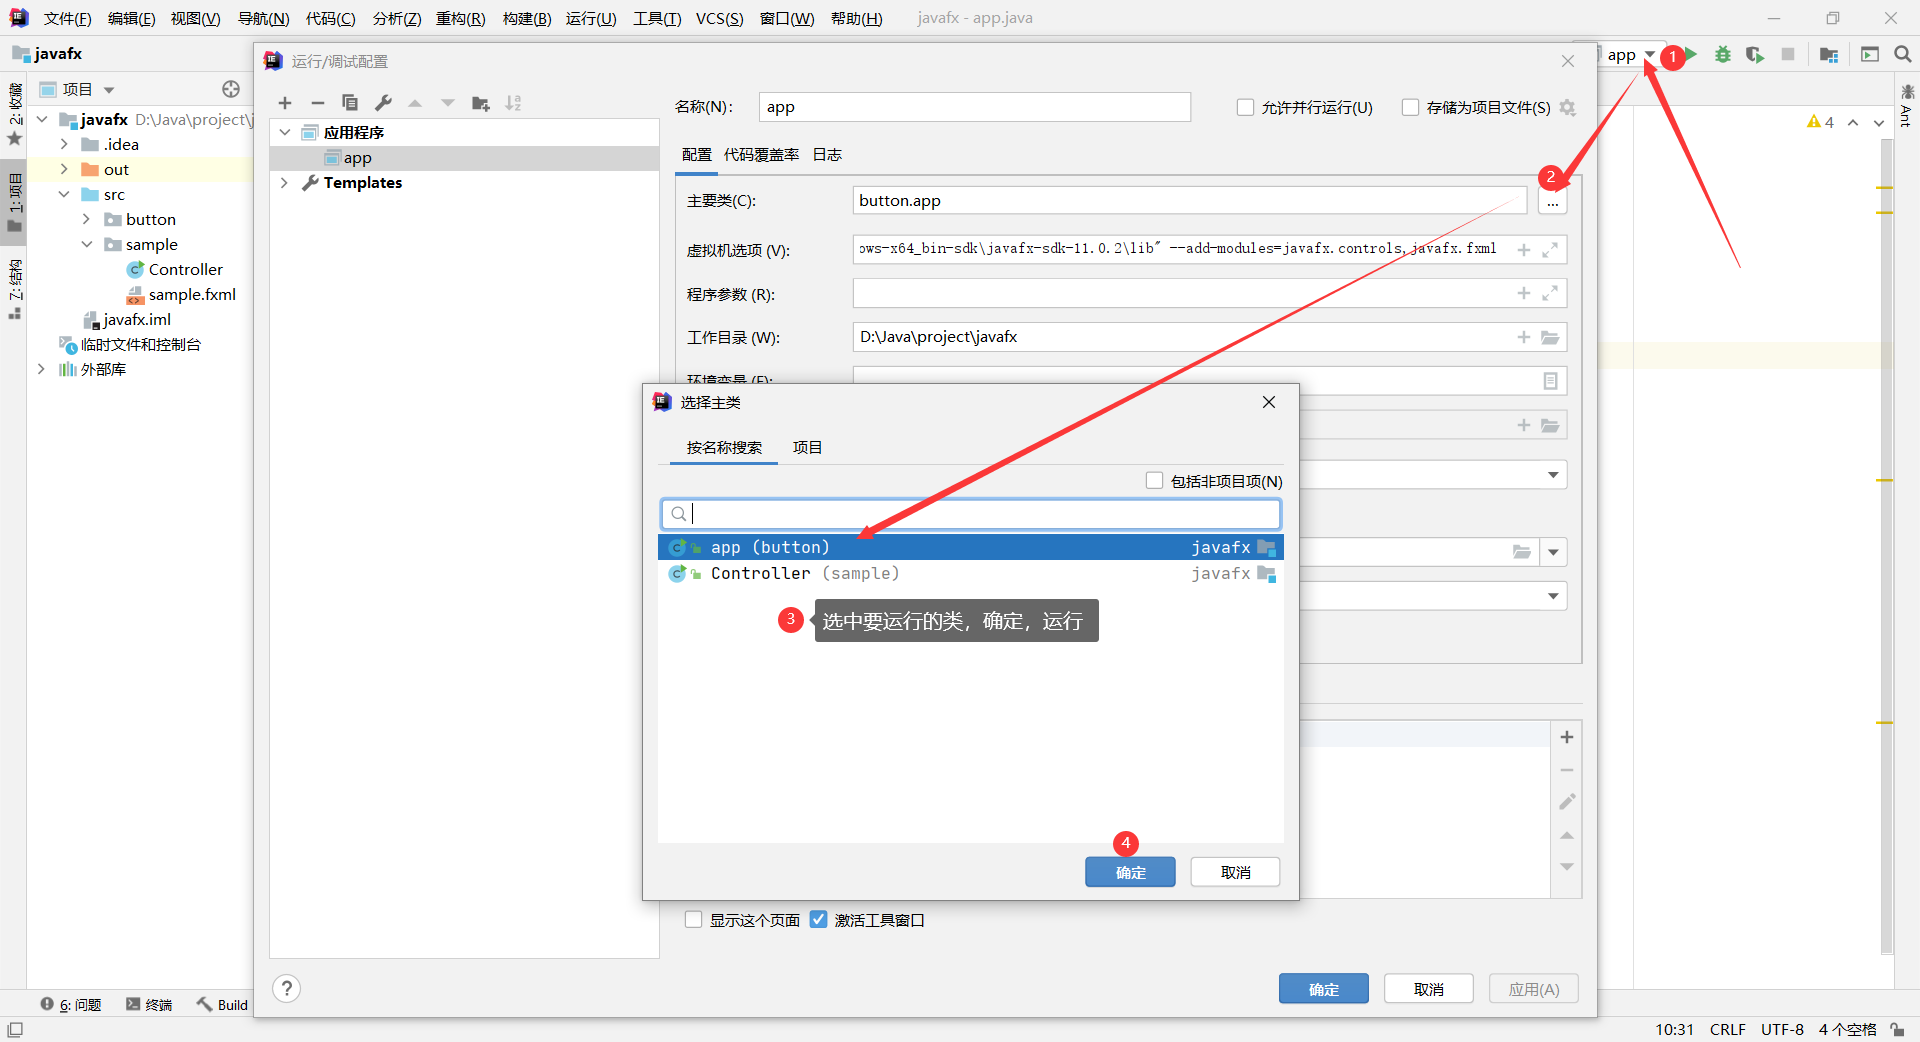Remove selected configuration with minus icon

[317, 103]
